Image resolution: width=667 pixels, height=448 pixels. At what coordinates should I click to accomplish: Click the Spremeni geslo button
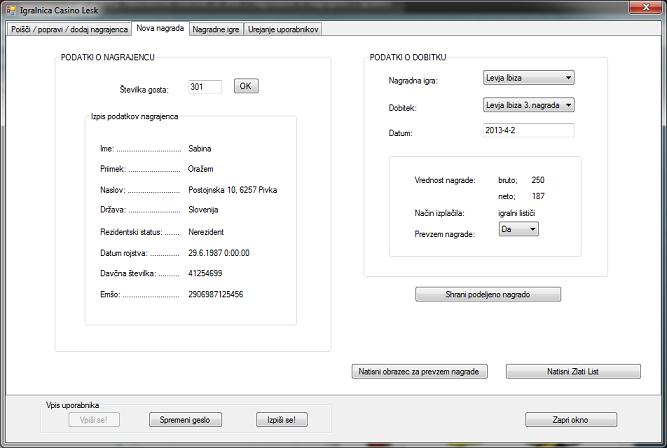click(183, 420)
